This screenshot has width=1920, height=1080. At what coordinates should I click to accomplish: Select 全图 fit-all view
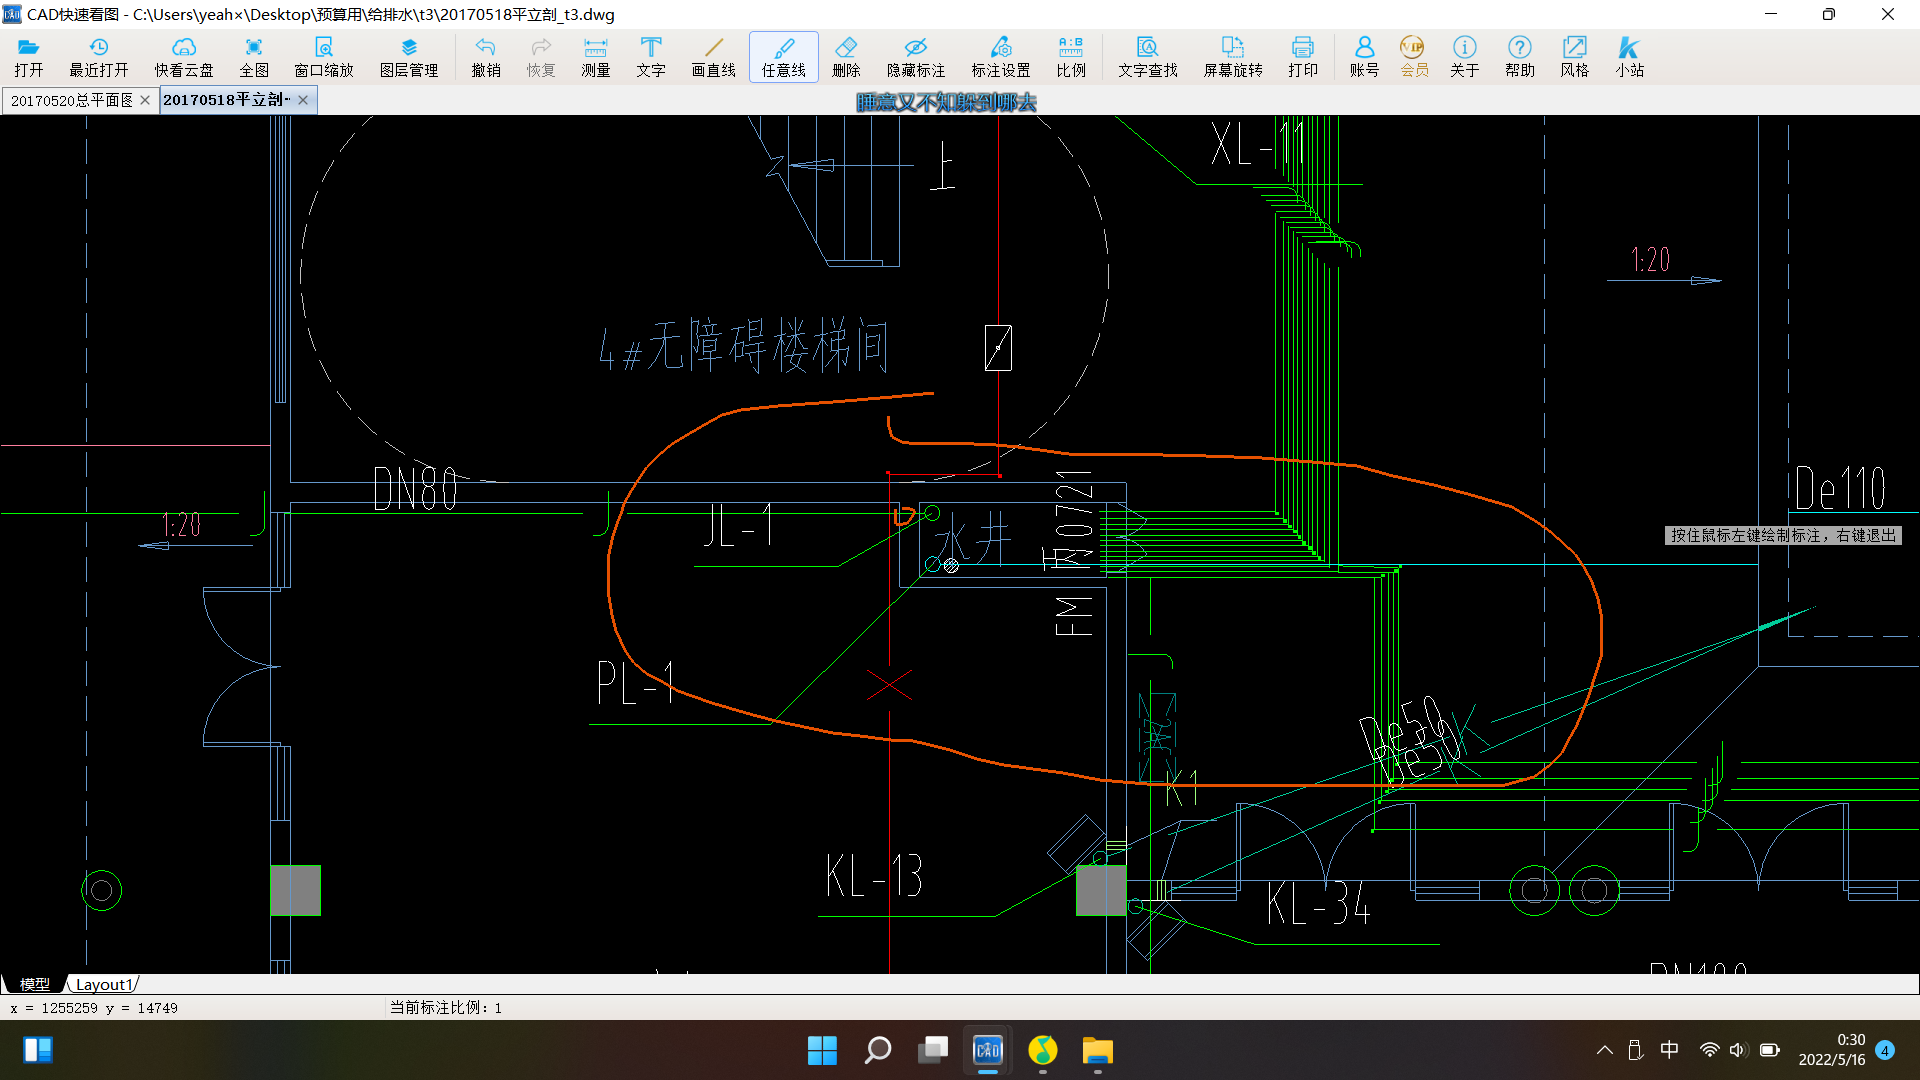click(x=254, y=57)
